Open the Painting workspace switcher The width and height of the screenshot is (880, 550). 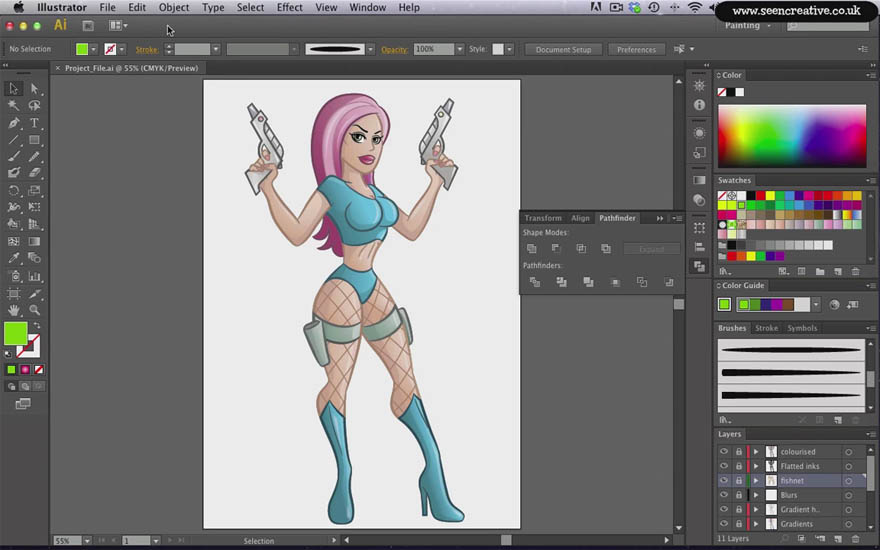[x=748, y=25]
